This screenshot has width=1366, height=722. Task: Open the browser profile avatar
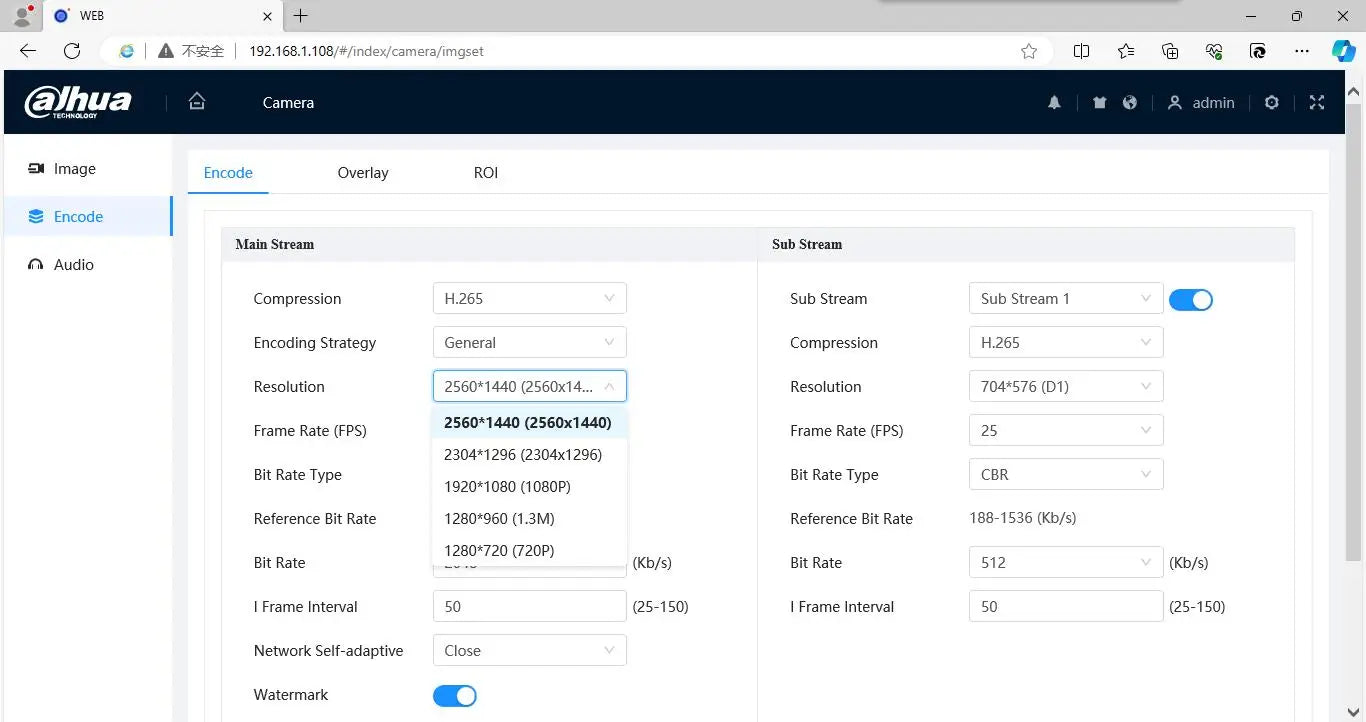click(22, 15)
